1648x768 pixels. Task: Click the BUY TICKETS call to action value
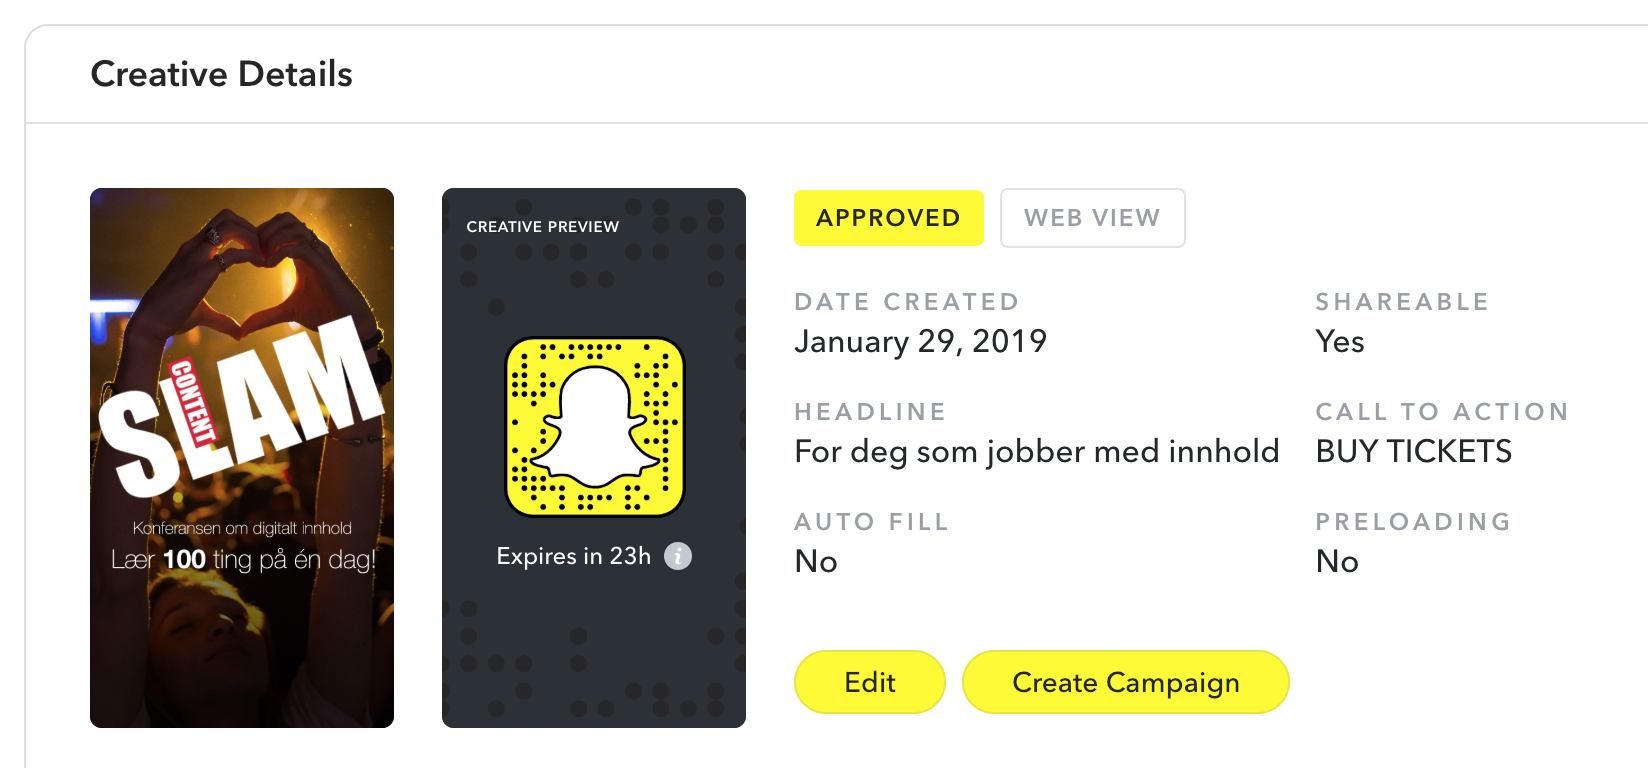tap(1414, 451)
